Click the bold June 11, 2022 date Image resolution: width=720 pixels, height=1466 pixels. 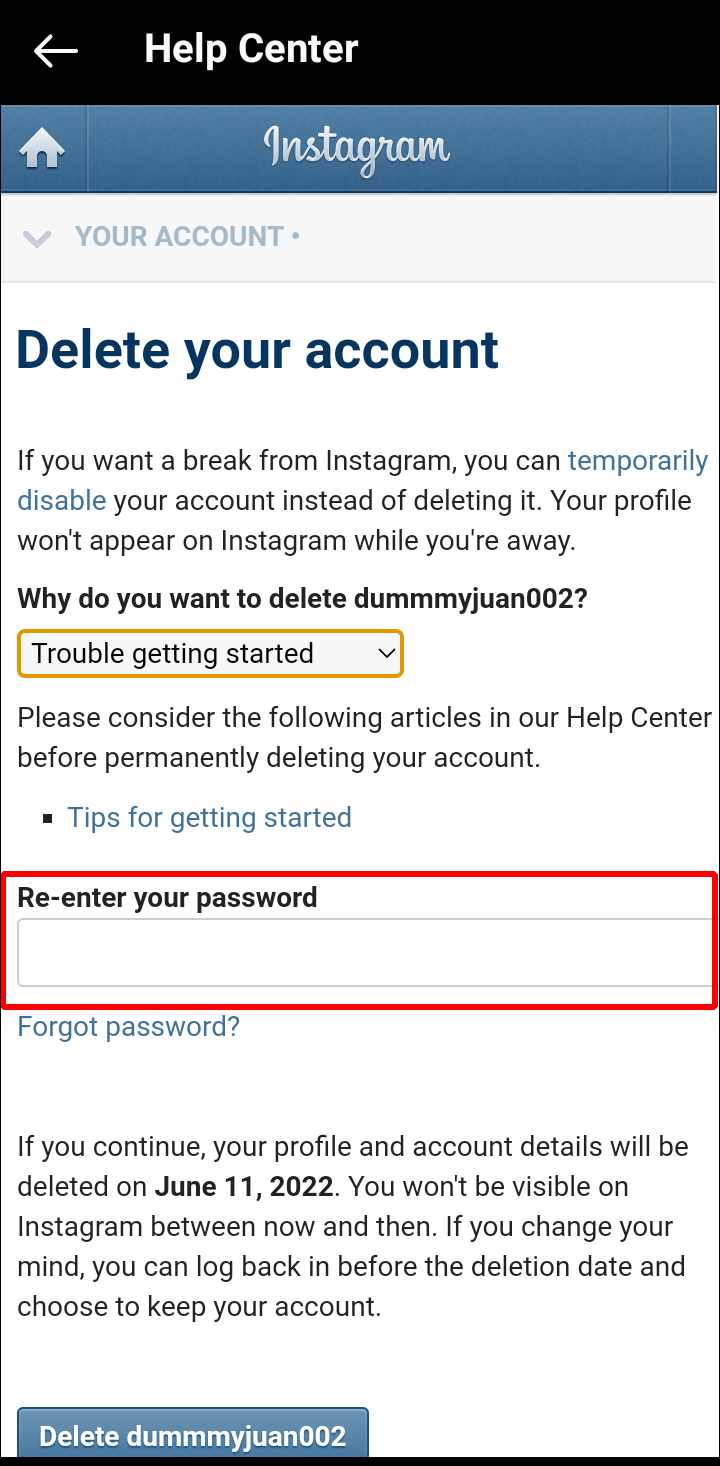point(243,1187)
